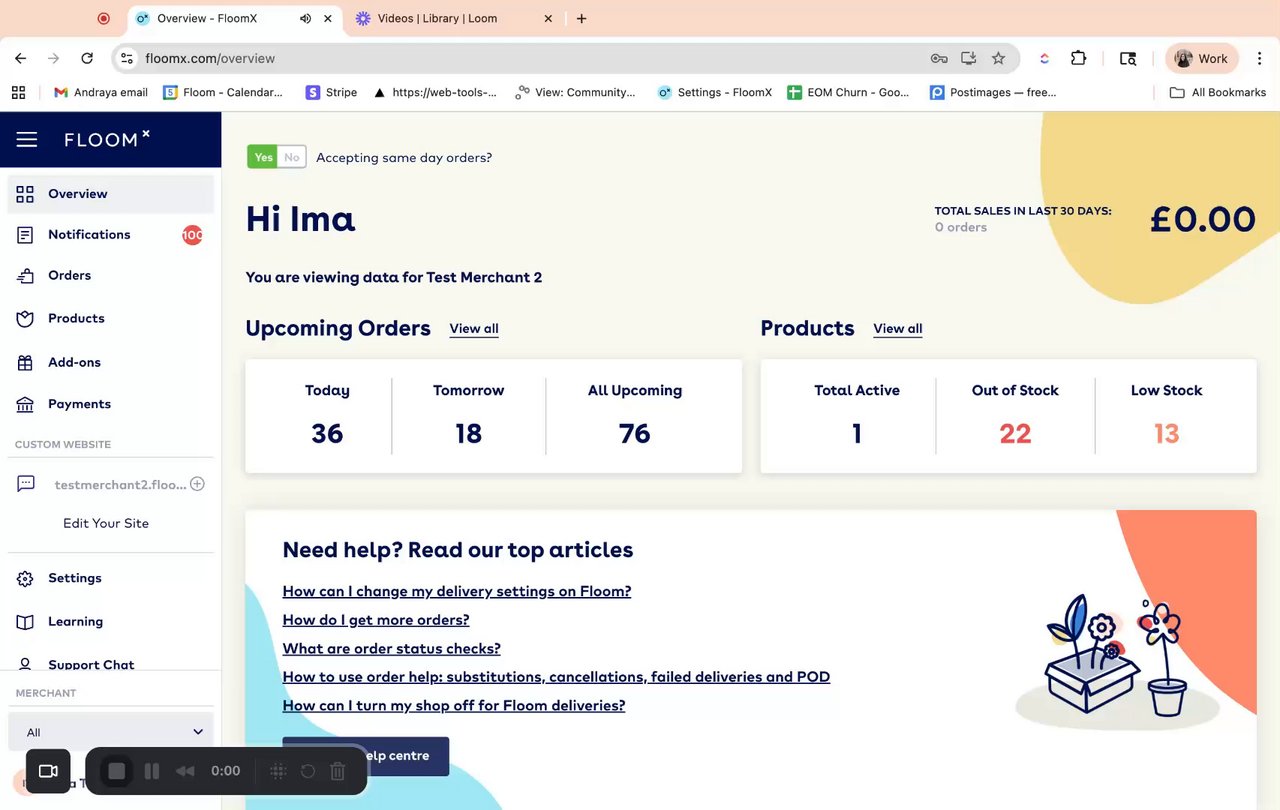Click the Products shield icon
Screen dimensions: 1280x810
(x=26, y=319)
